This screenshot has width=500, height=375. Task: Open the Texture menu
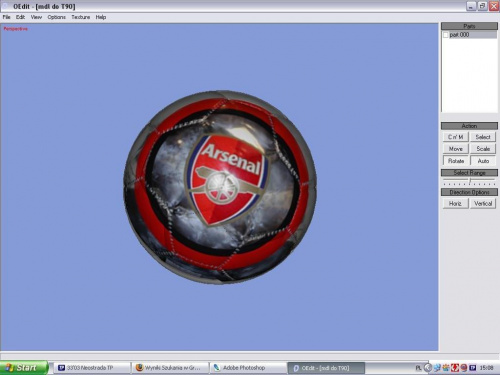coord(80,17)
